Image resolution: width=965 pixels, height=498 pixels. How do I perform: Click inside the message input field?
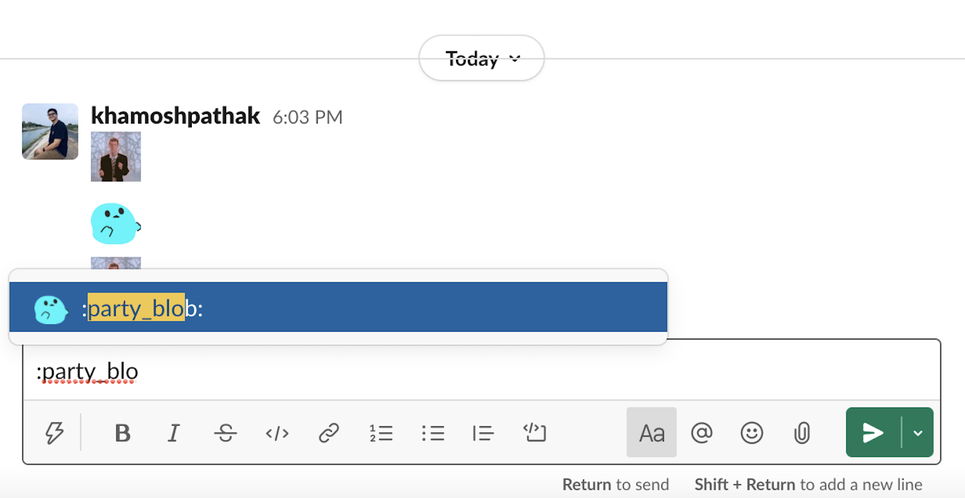click(x=481, y=372)
